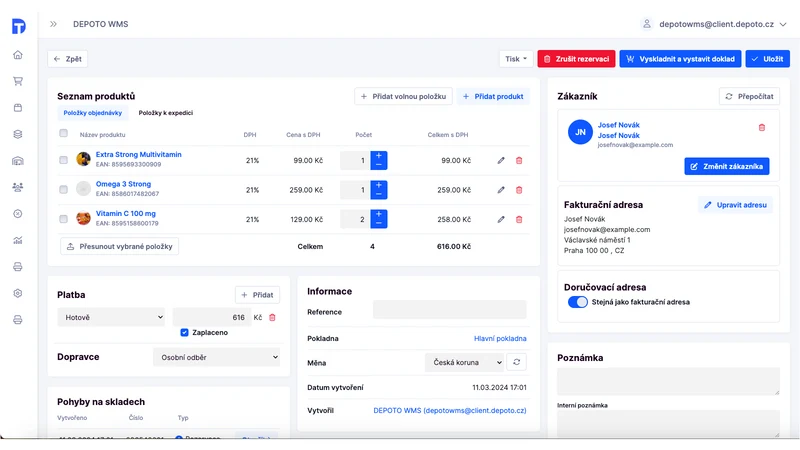Viewport: 800px width, 450px height.
Task: Click the JN customer avatar
Action: 580,132
